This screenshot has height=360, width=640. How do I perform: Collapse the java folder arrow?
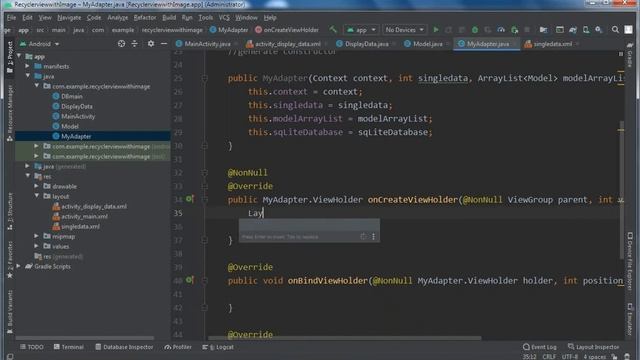28,76
